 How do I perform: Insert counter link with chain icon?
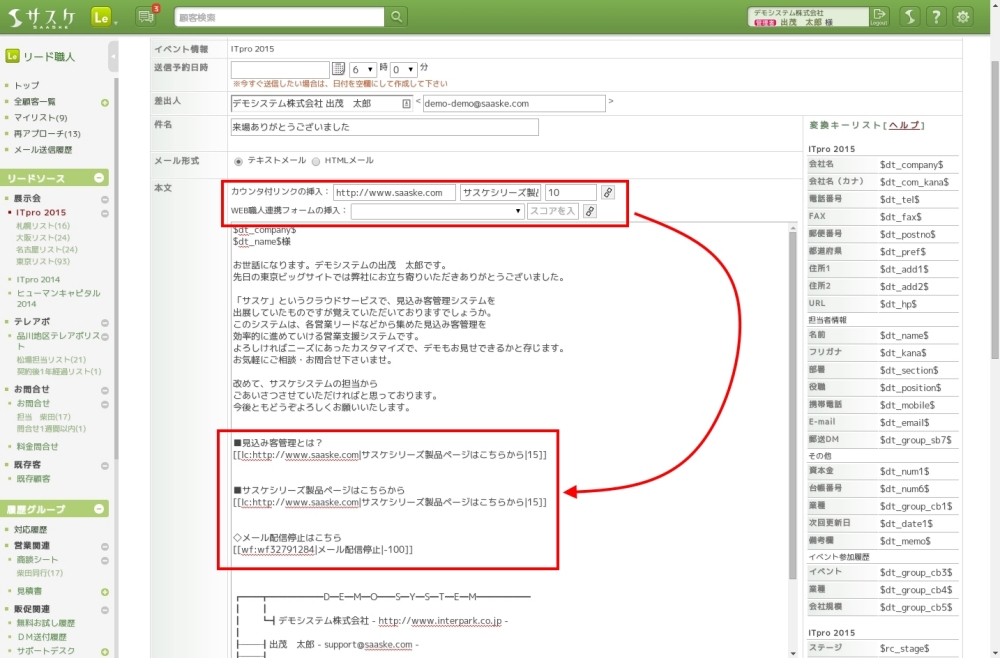(607, 192)
